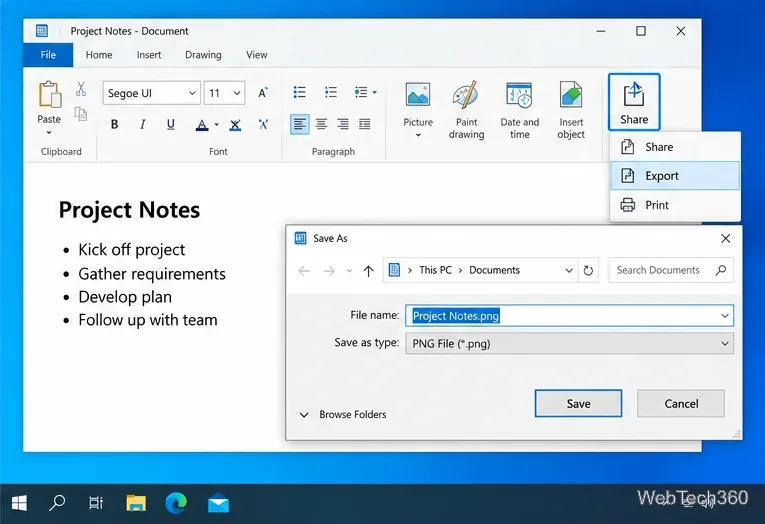Select Print in the dropdown menu

675,205
